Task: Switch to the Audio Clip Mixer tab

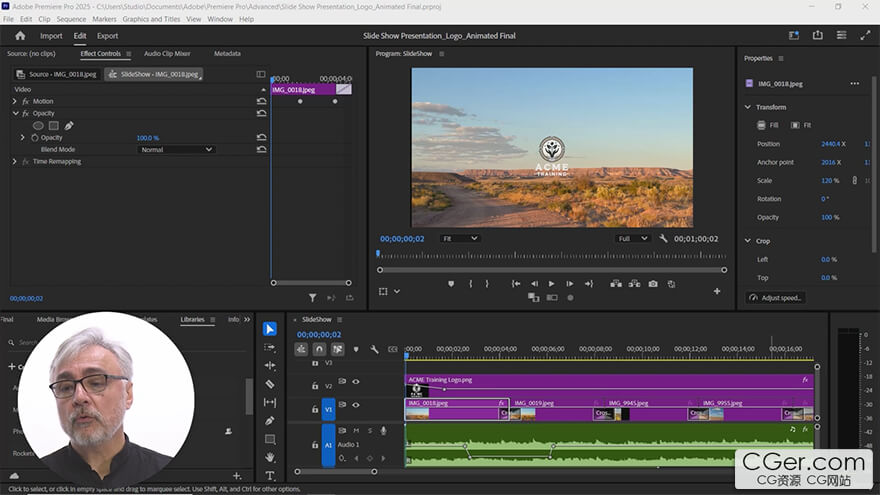Action: (167, 53)
